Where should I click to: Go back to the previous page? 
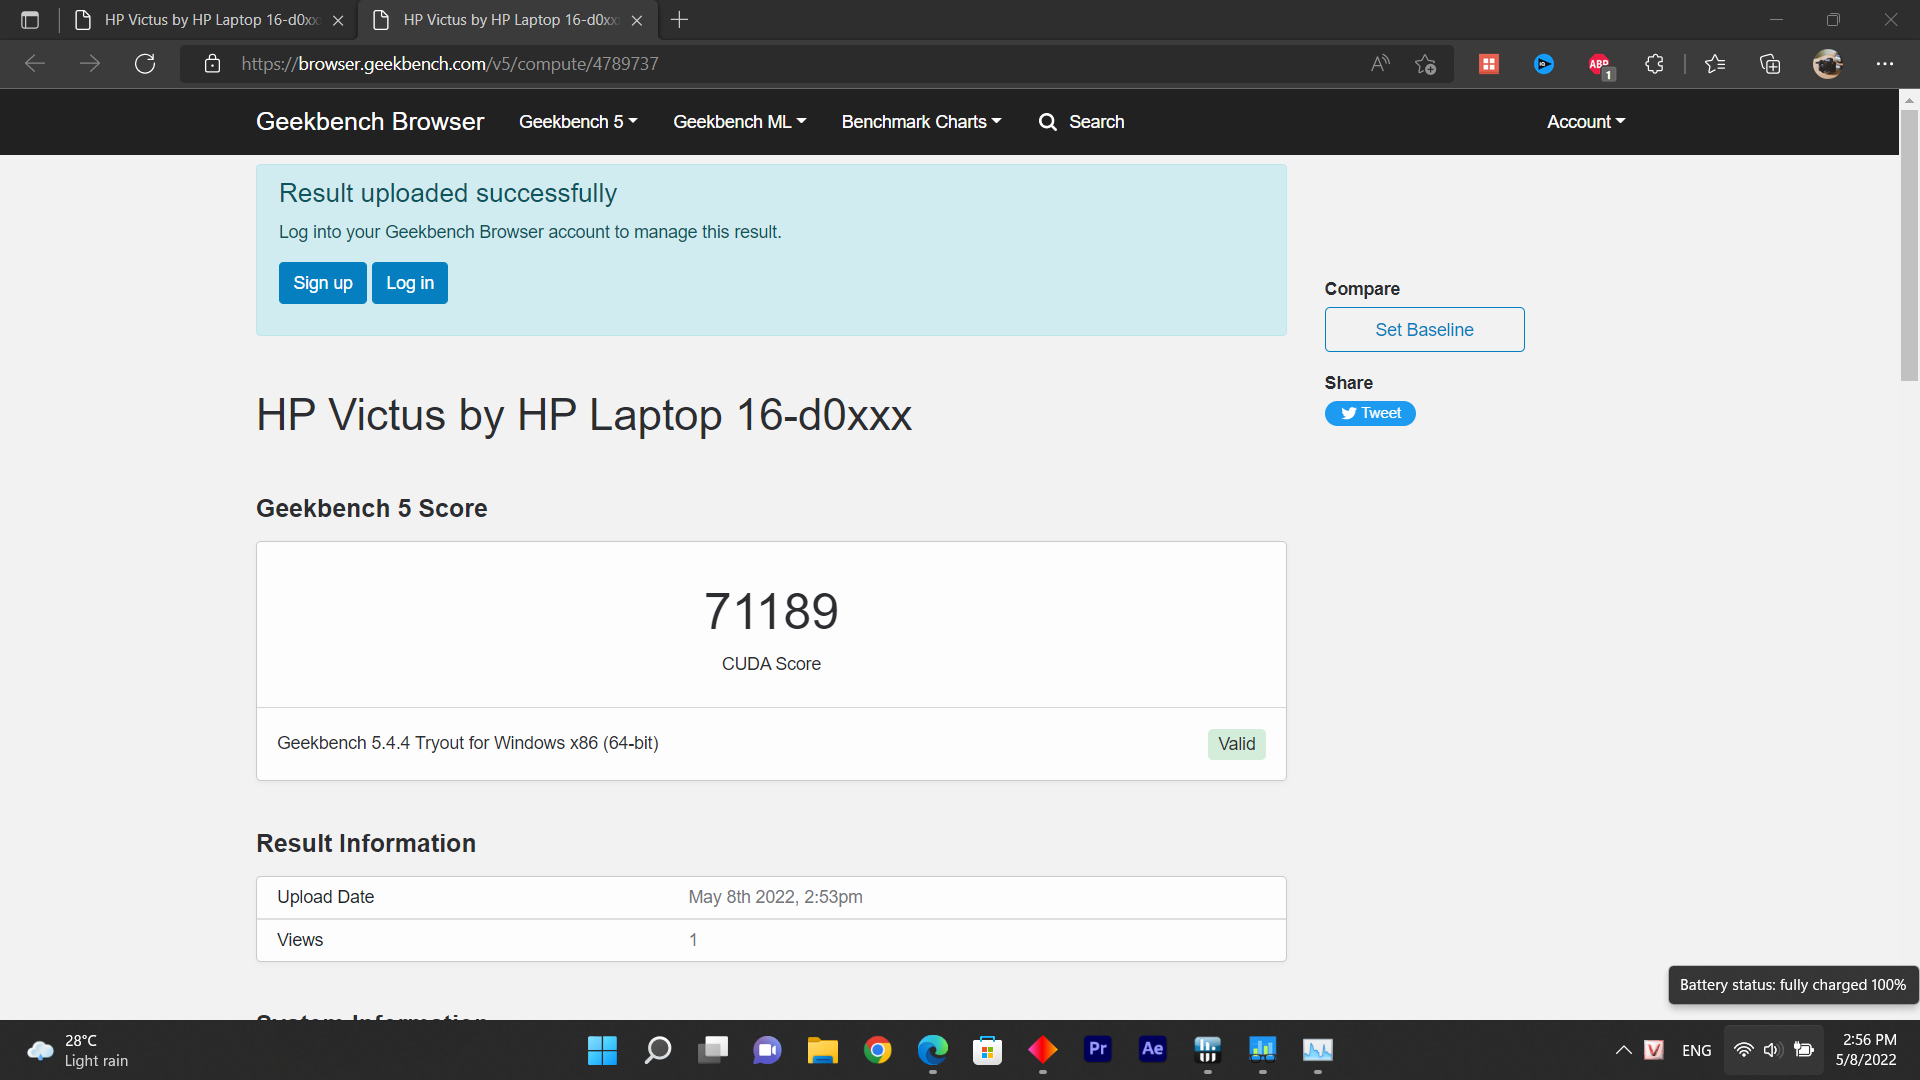point(35,64)
